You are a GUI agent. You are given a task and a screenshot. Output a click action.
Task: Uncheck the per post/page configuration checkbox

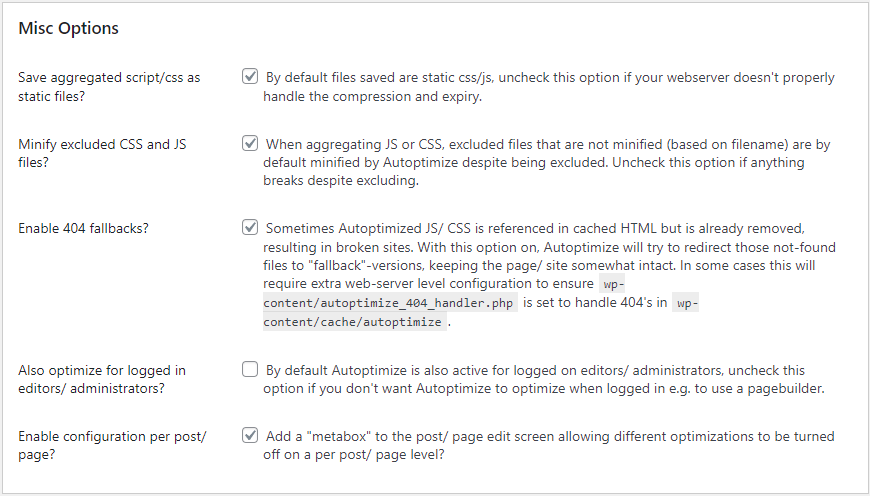pos(250,436)
